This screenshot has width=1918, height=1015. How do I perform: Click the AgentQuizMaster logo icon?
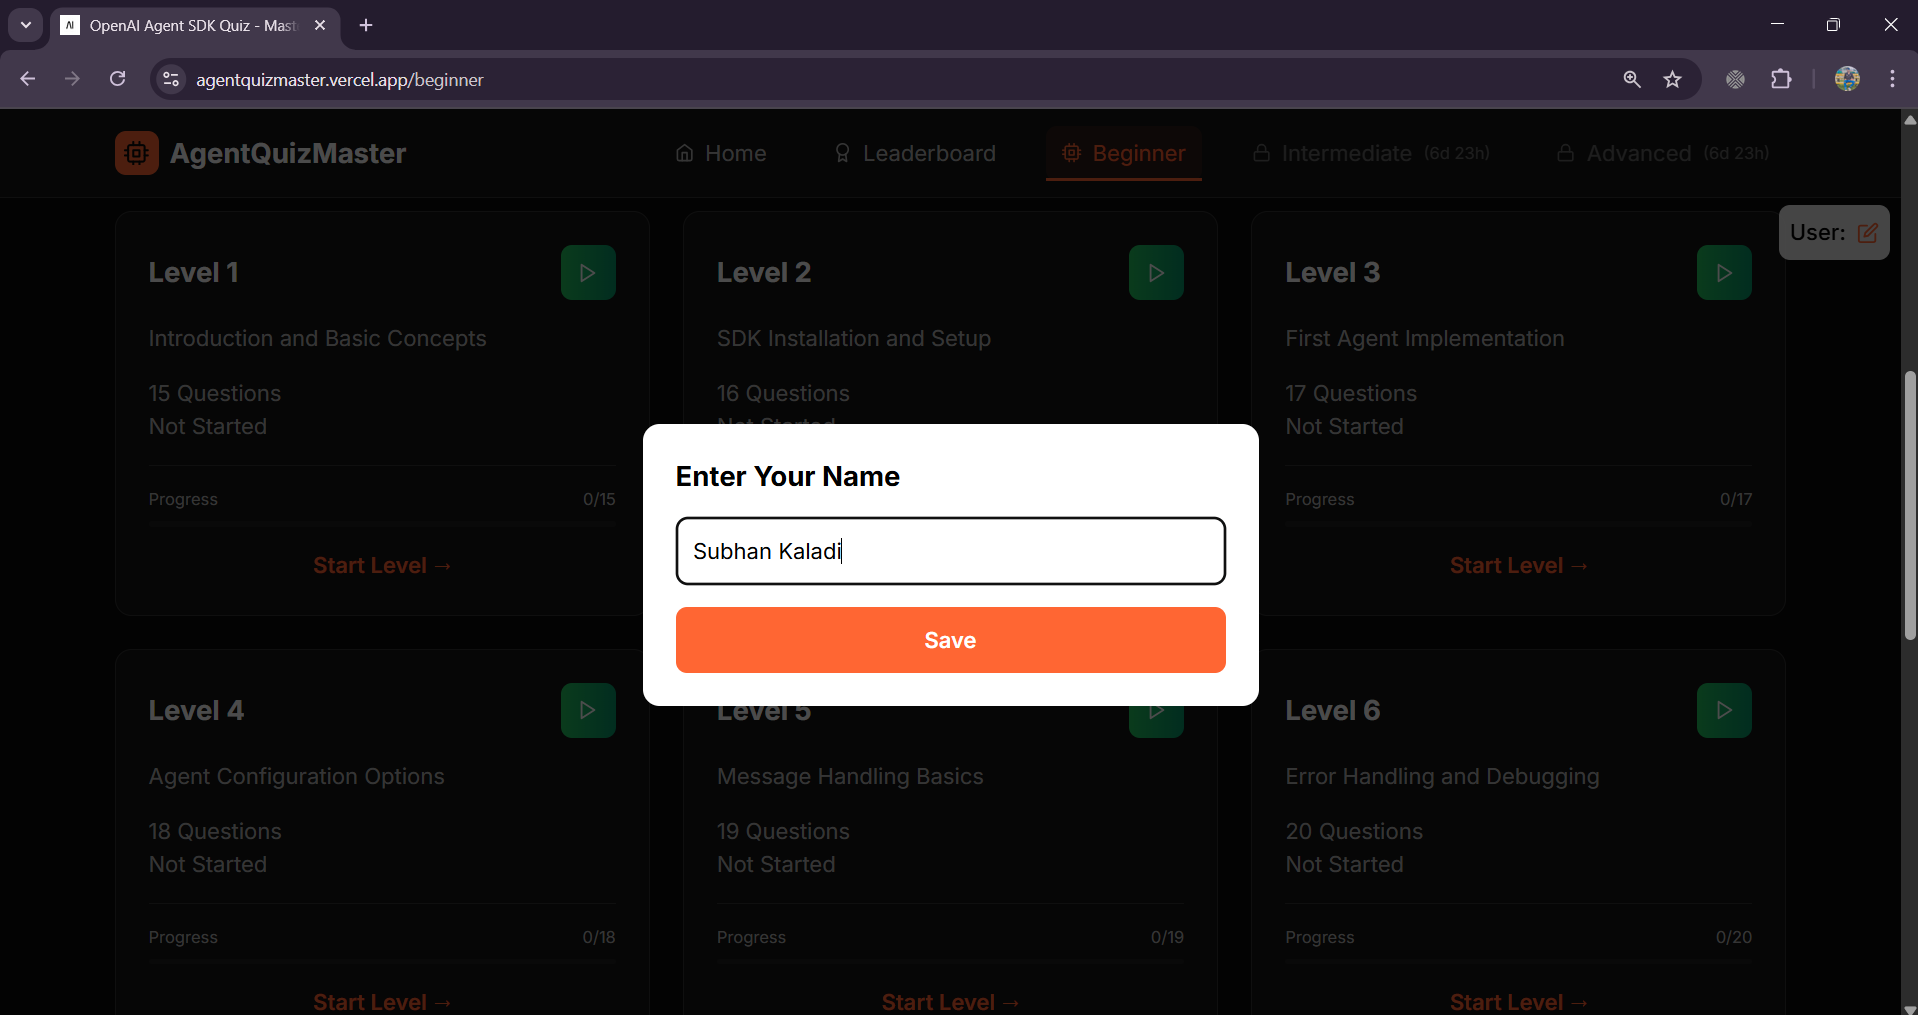point(137,153)
